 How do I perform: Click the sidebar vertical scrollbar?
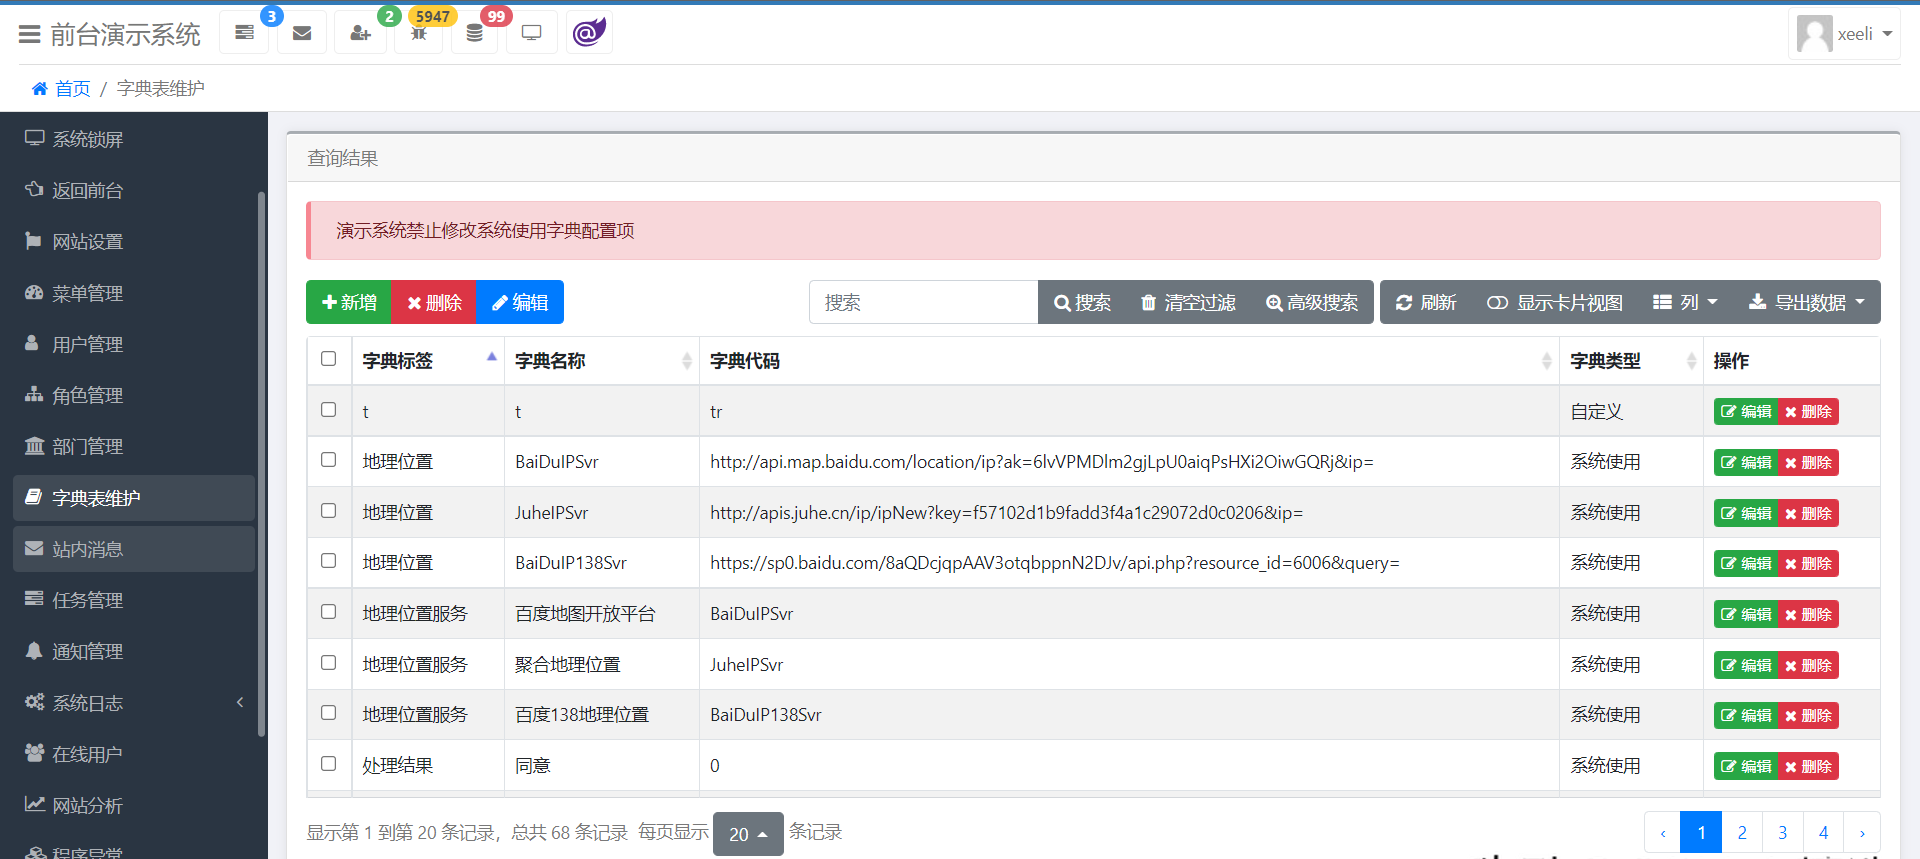tap(261, 464)
